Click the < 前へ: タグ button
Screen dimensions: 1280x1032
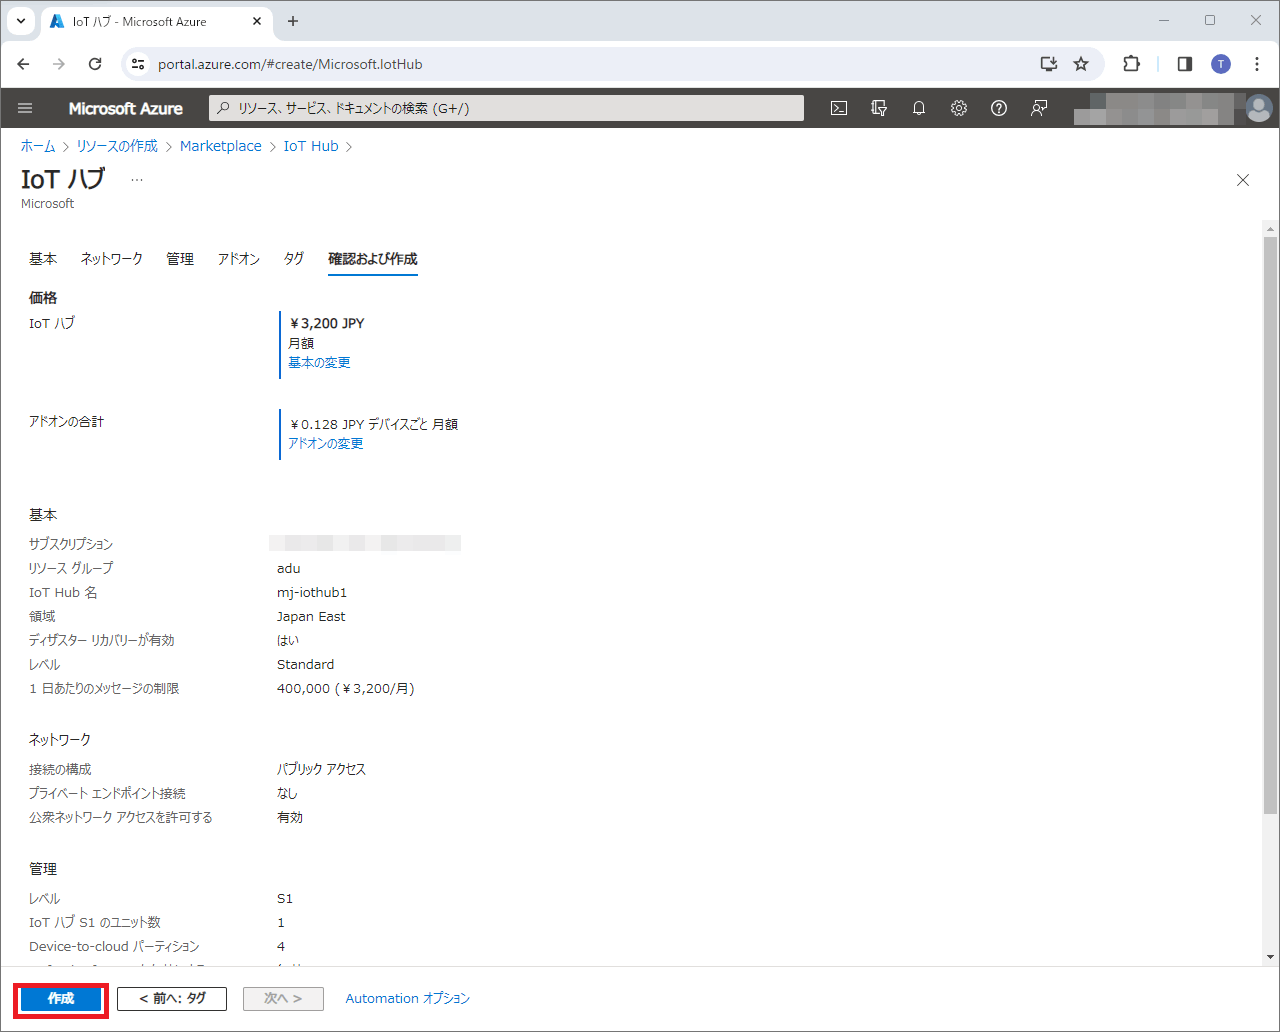(172, 999)
